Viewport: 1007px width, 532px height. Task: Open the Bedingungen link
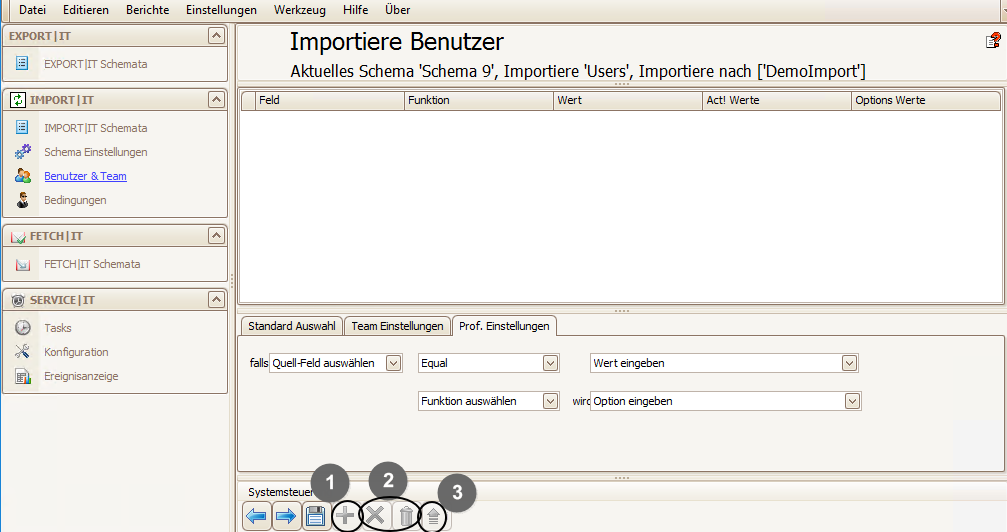coord(75,200)
